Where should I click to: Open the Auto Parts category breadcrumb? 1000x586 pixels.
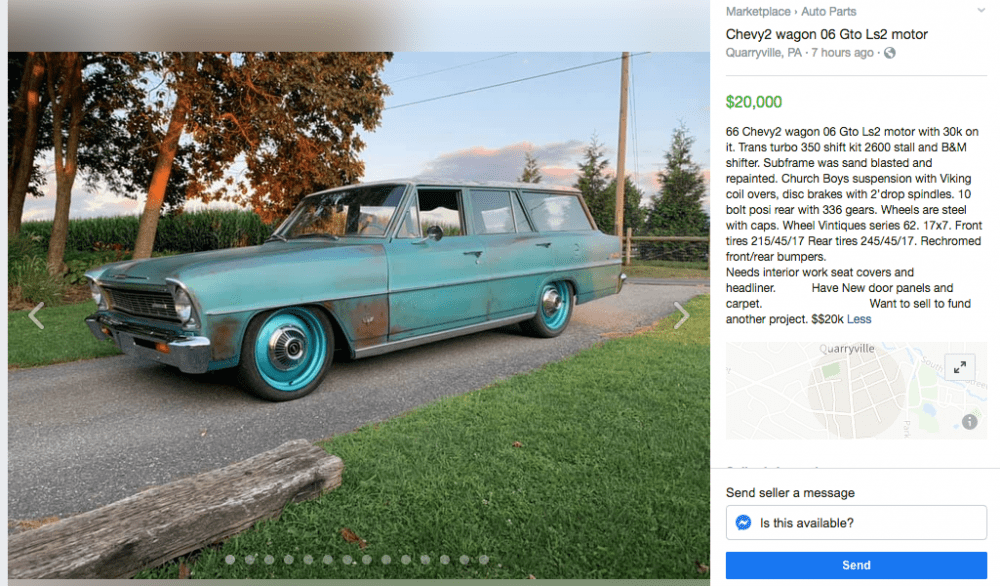coord(828,11)
